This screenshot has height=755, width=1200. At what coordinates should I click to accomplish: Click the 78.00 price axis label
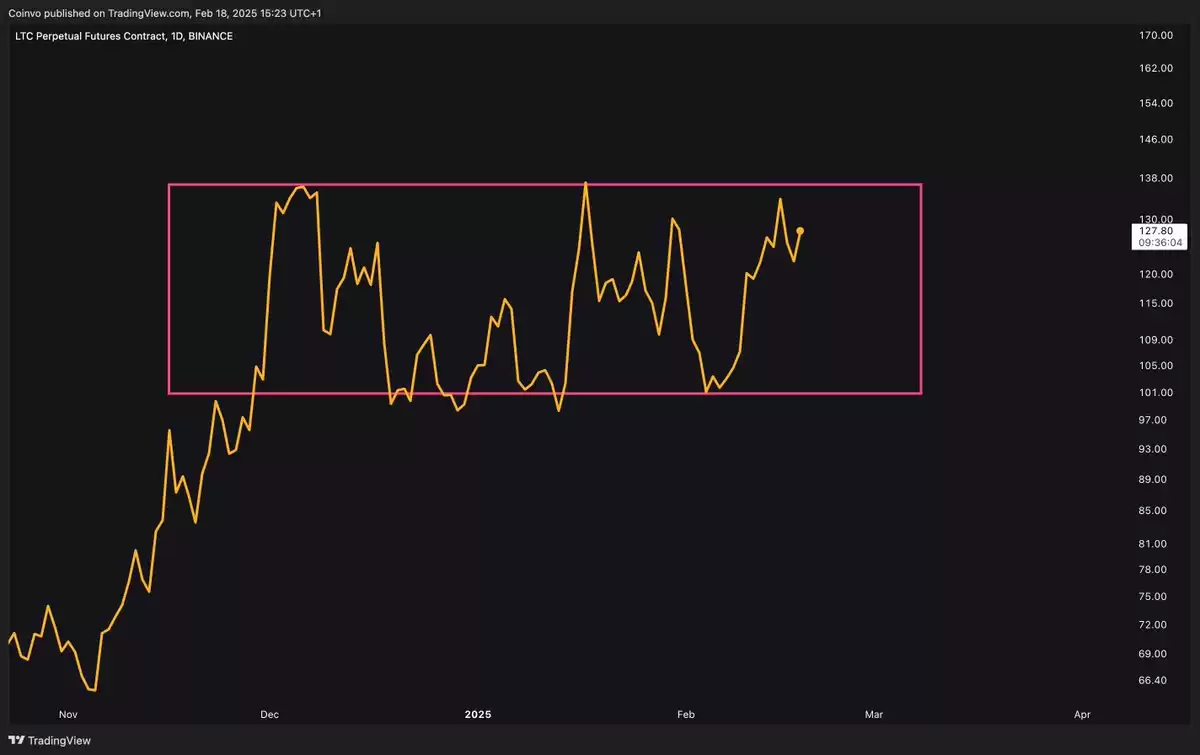pos(1155,569)
